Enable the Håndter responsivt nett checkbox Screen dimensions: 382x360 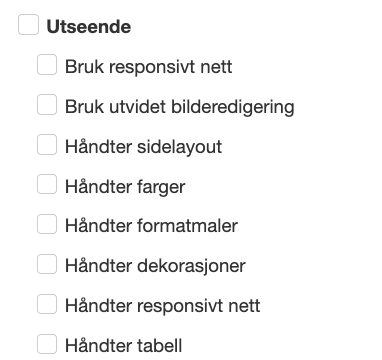(x=47, y=304)
